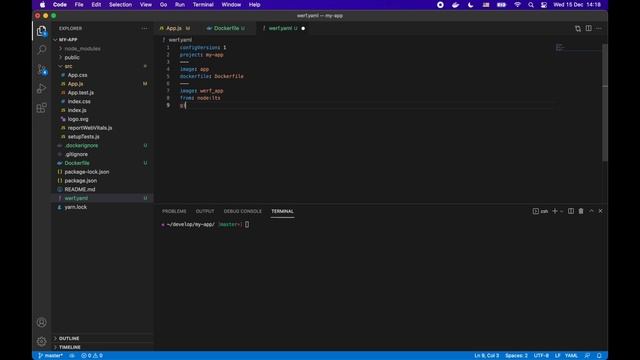The width and height of the screenshot is (640, 360).
Task: Click the editor minimap
Action: pos(578,48)
